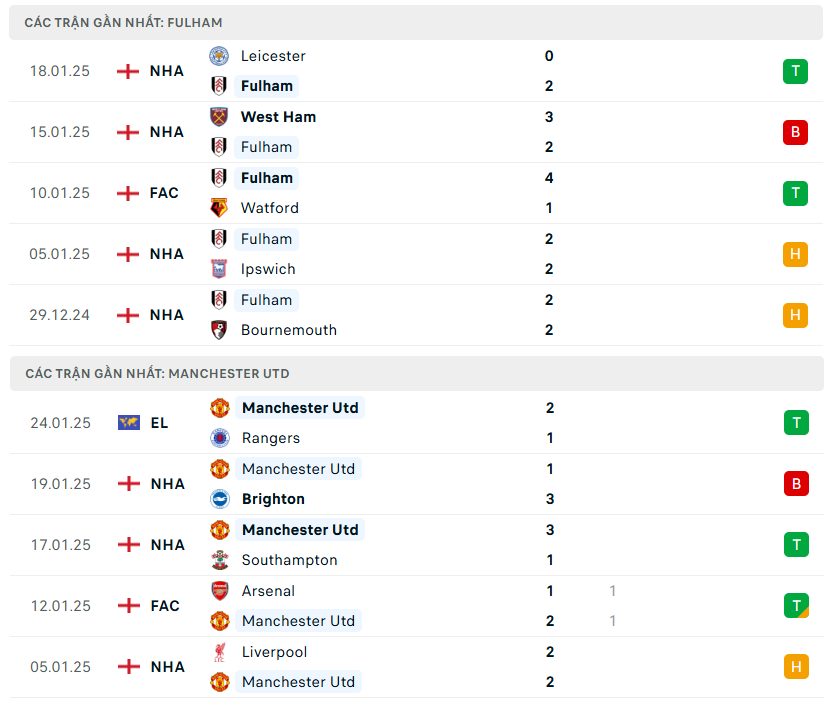Open the Manchester Utd recent matches header
Viewport: 830px width, 709px height.
pyautogui.click(x=157, y=374)
